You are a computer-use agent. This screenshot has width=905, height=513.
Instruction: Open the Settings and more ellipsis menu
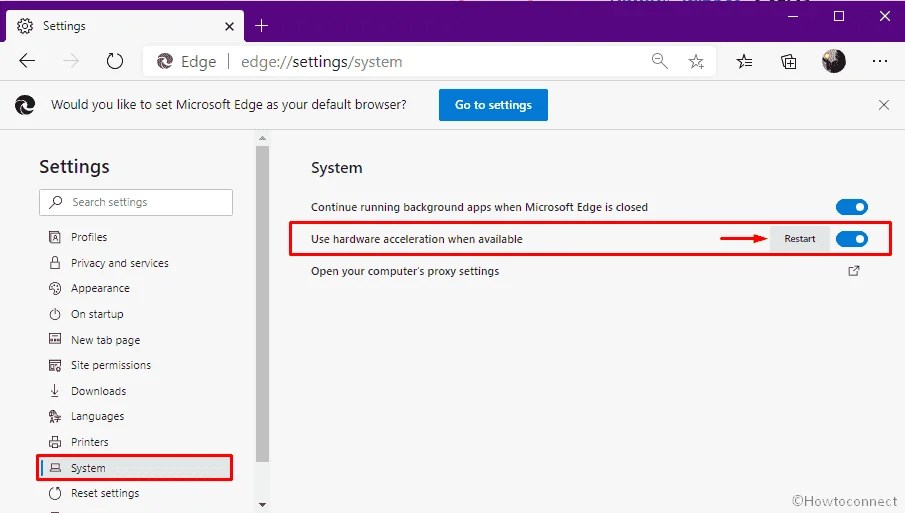pyautogui.click(x=880, y=61)
